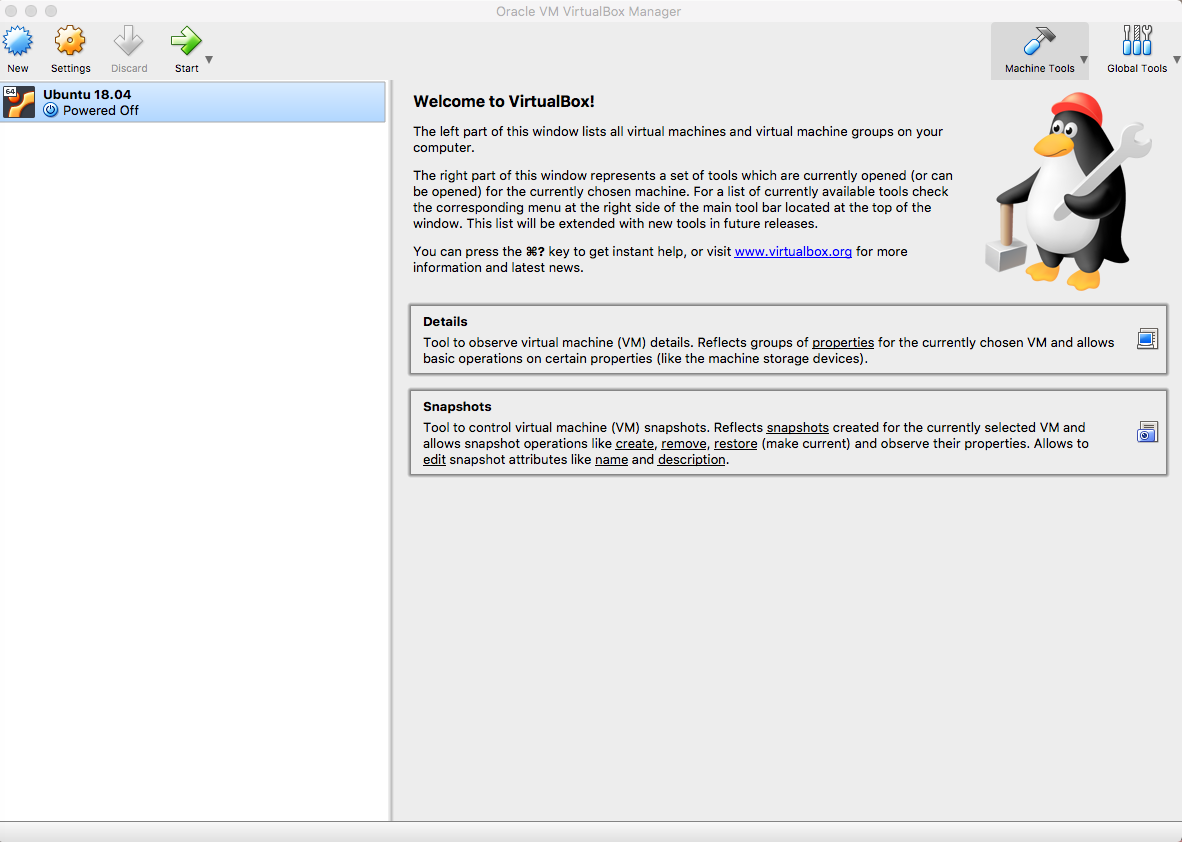Open Global Tools icon

1137,41
